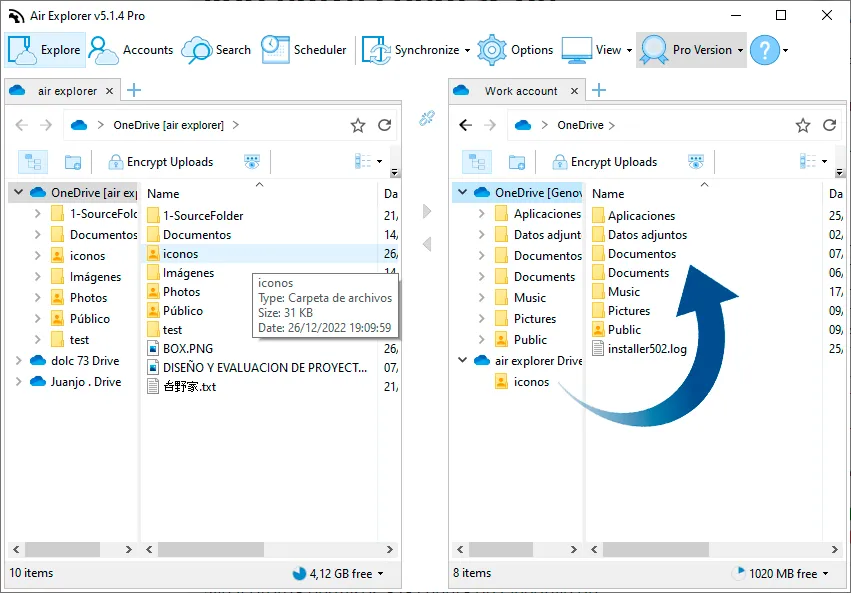Viewport: 851px width, 593px height.
Task: Go back in right pane navigation
Action: [x=466, y=125]
